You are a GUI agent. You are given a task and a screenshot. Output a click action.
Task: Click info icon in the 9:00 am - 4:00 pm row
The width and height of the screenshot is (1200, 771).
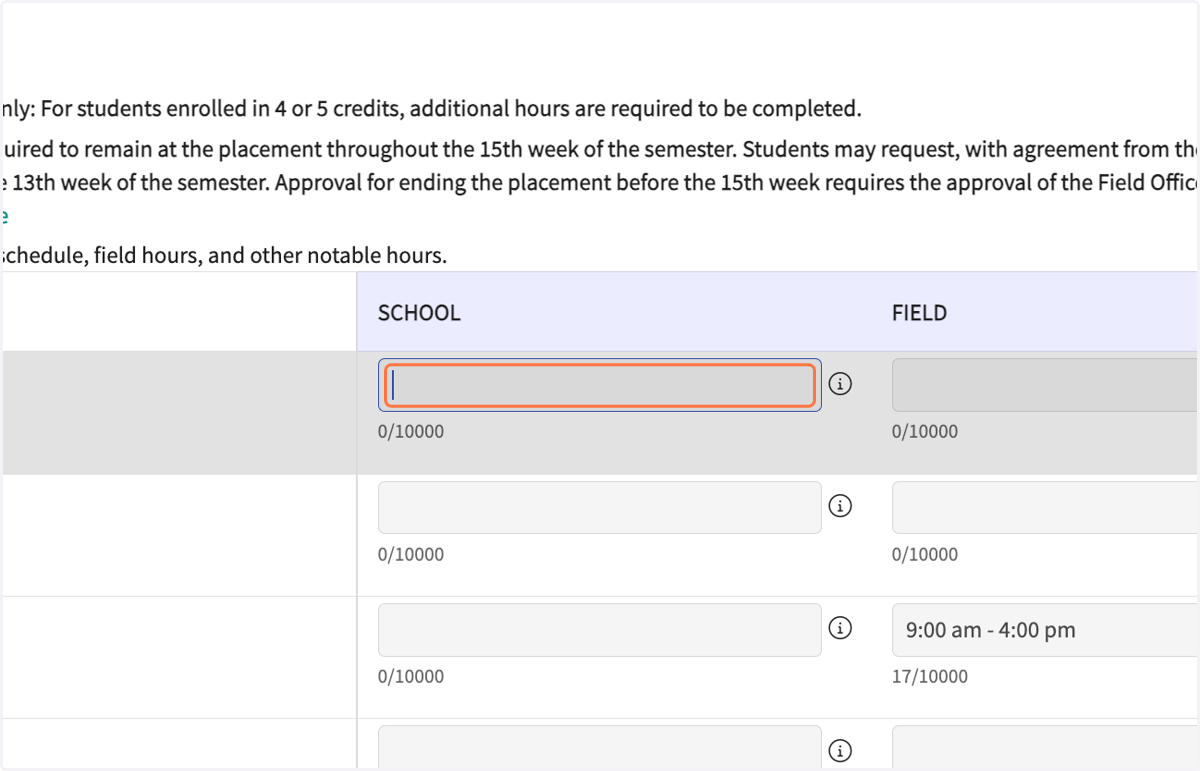(841, 628)
